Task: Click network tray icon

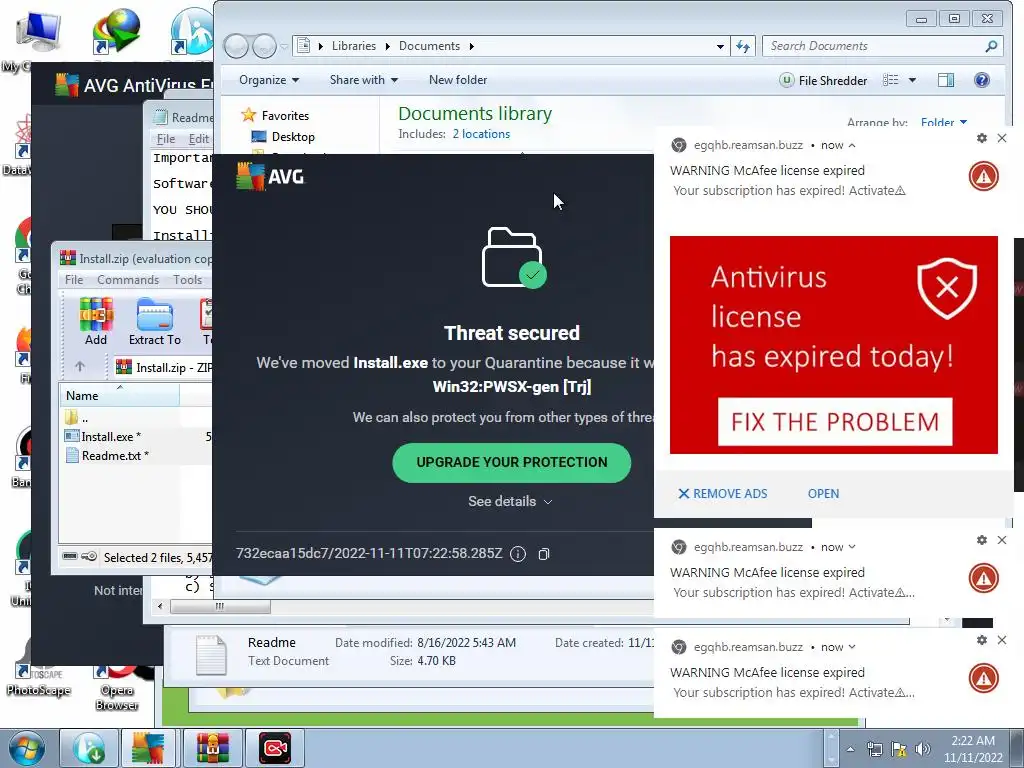Action: (874, 749)
